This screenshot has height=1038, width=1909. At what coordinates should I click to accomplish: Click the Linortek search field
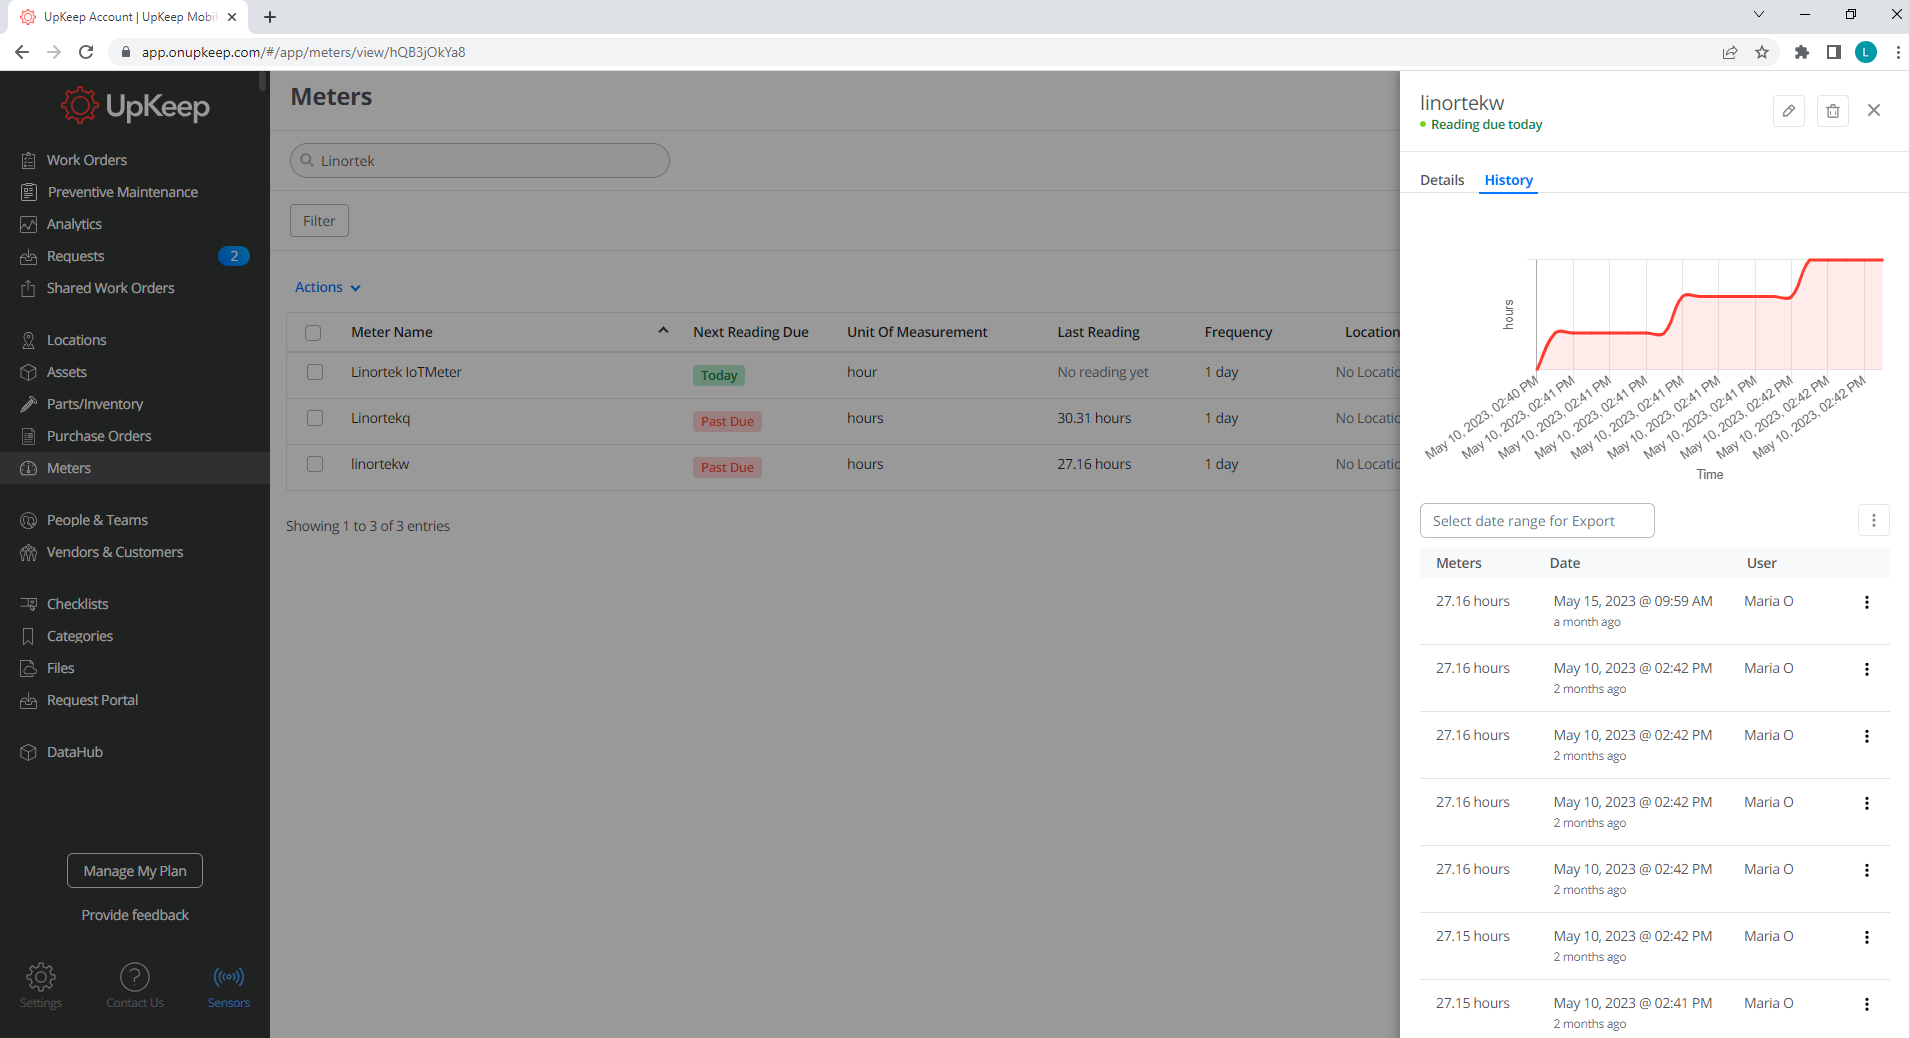point(480,161)
